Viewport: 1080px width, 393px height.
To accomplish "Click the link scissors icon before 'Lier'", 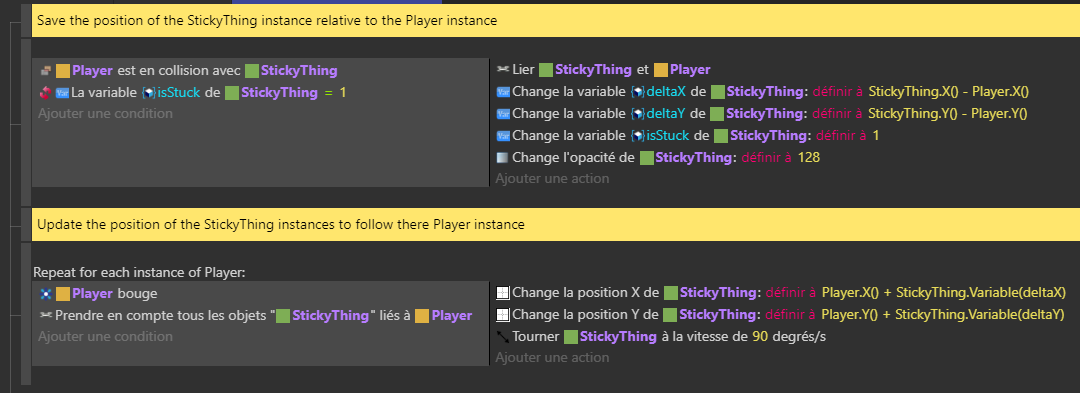I will pyautogui.click(x=503, y=70).
